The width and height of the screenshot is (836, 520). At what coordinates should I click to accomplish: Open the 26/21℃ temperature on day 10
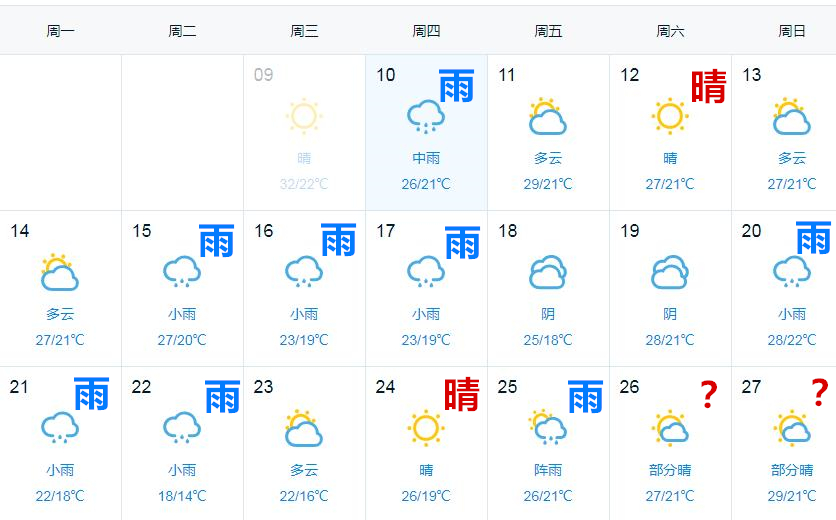pyautogui.click(x=426, y=184)
